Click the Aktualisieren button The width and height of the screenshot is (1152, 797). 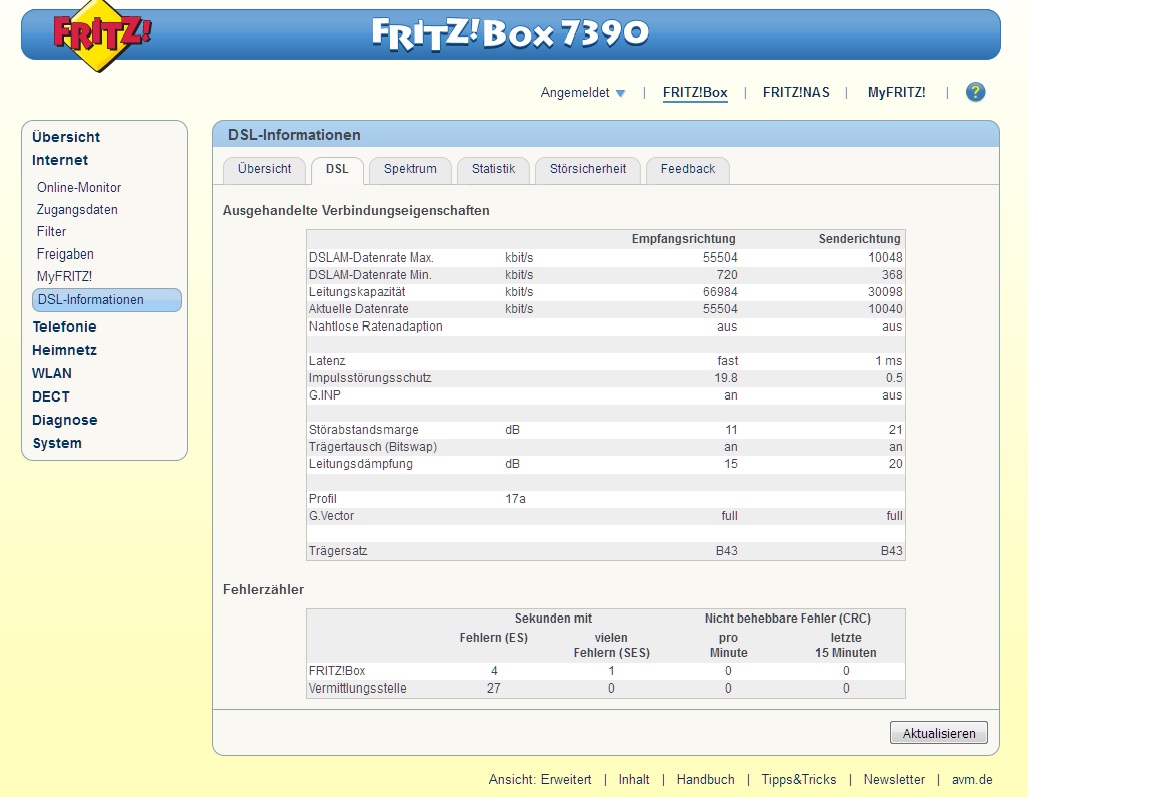tap(939, 733)
